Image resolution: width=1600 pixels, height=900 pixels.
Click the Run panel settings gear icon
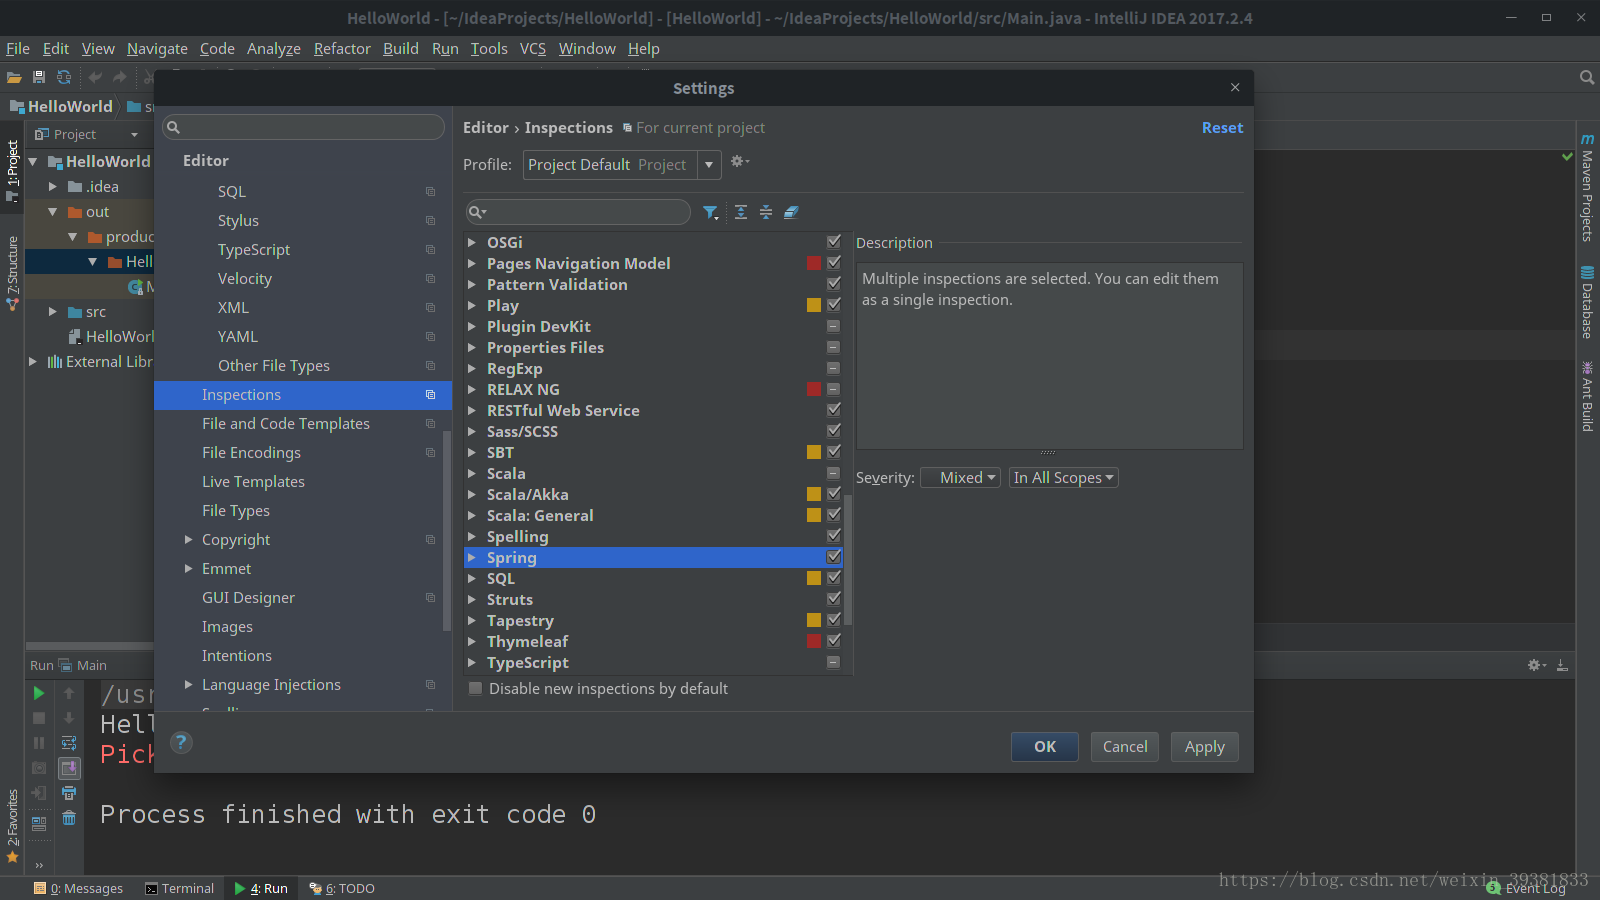click(1536, 665)
